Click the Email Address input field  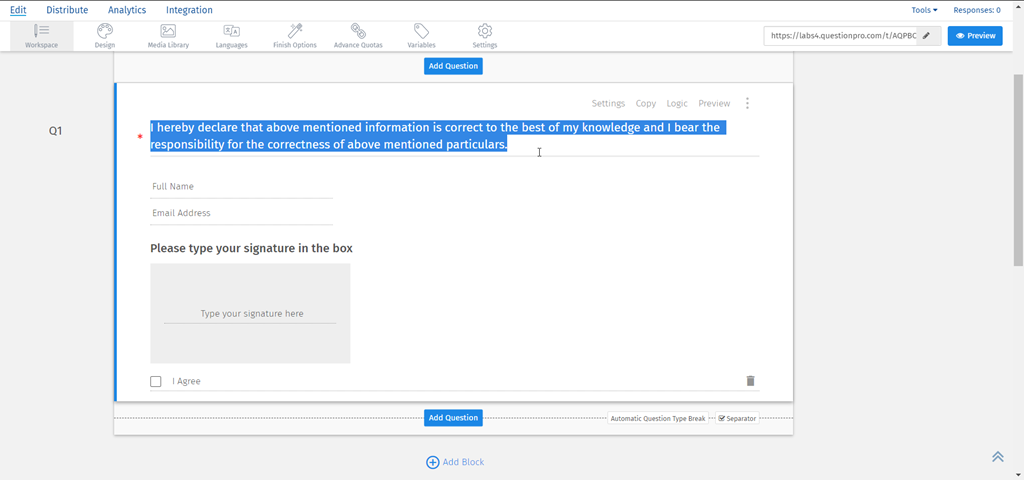[x=242, y=213]
